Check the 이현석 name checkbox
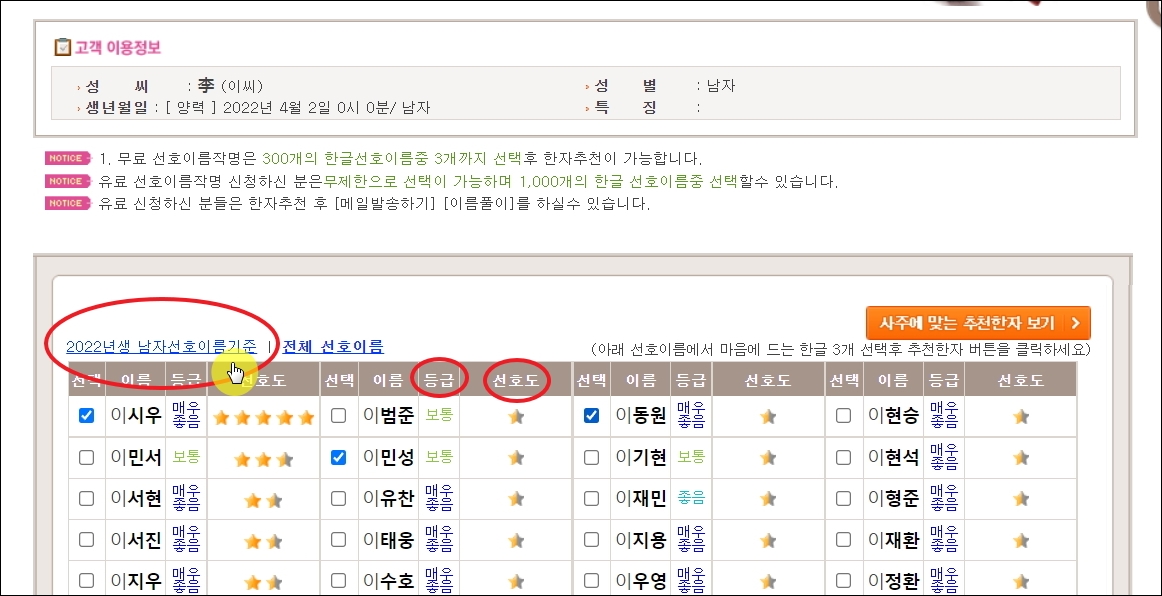 coord(843,457)
